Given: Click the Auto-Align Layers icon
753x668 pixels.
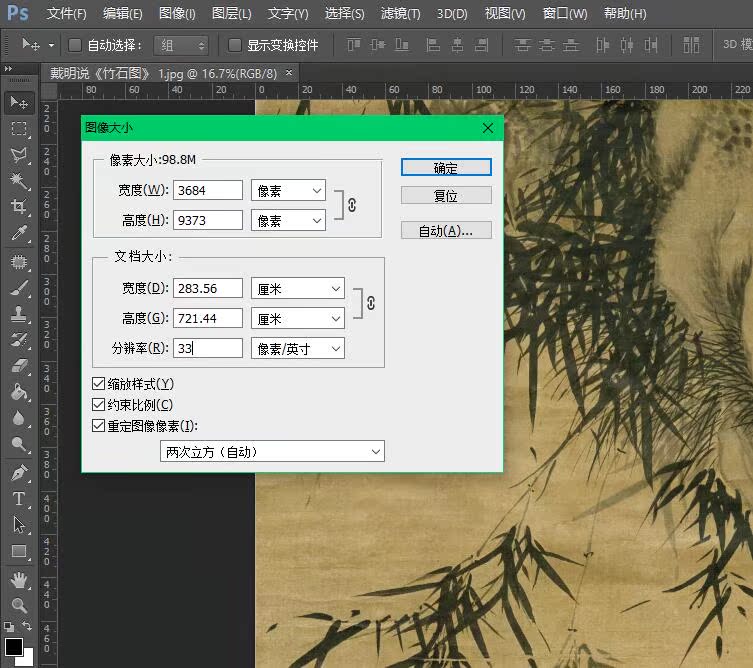Looking at the screenshot, I should [691, 45].
